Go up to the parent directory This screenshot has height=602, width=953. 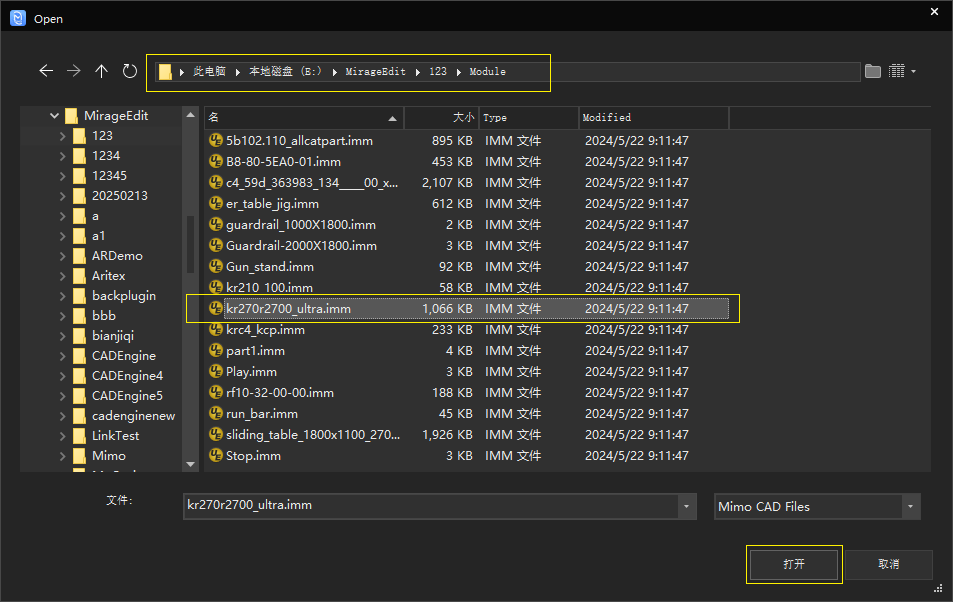click(101, 71)
